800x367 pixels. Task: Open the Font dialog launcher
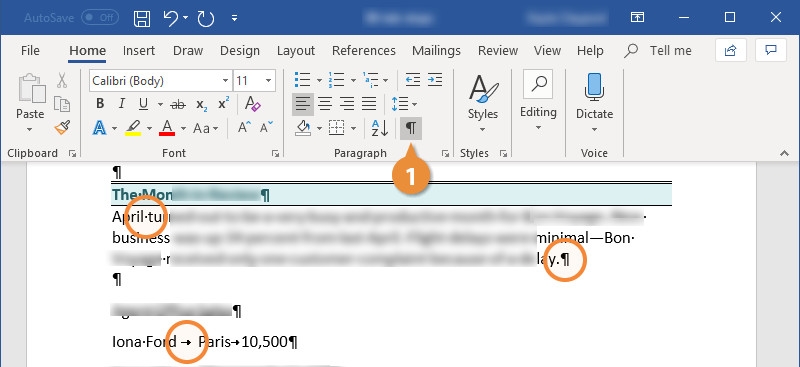(x=276, y=153)
